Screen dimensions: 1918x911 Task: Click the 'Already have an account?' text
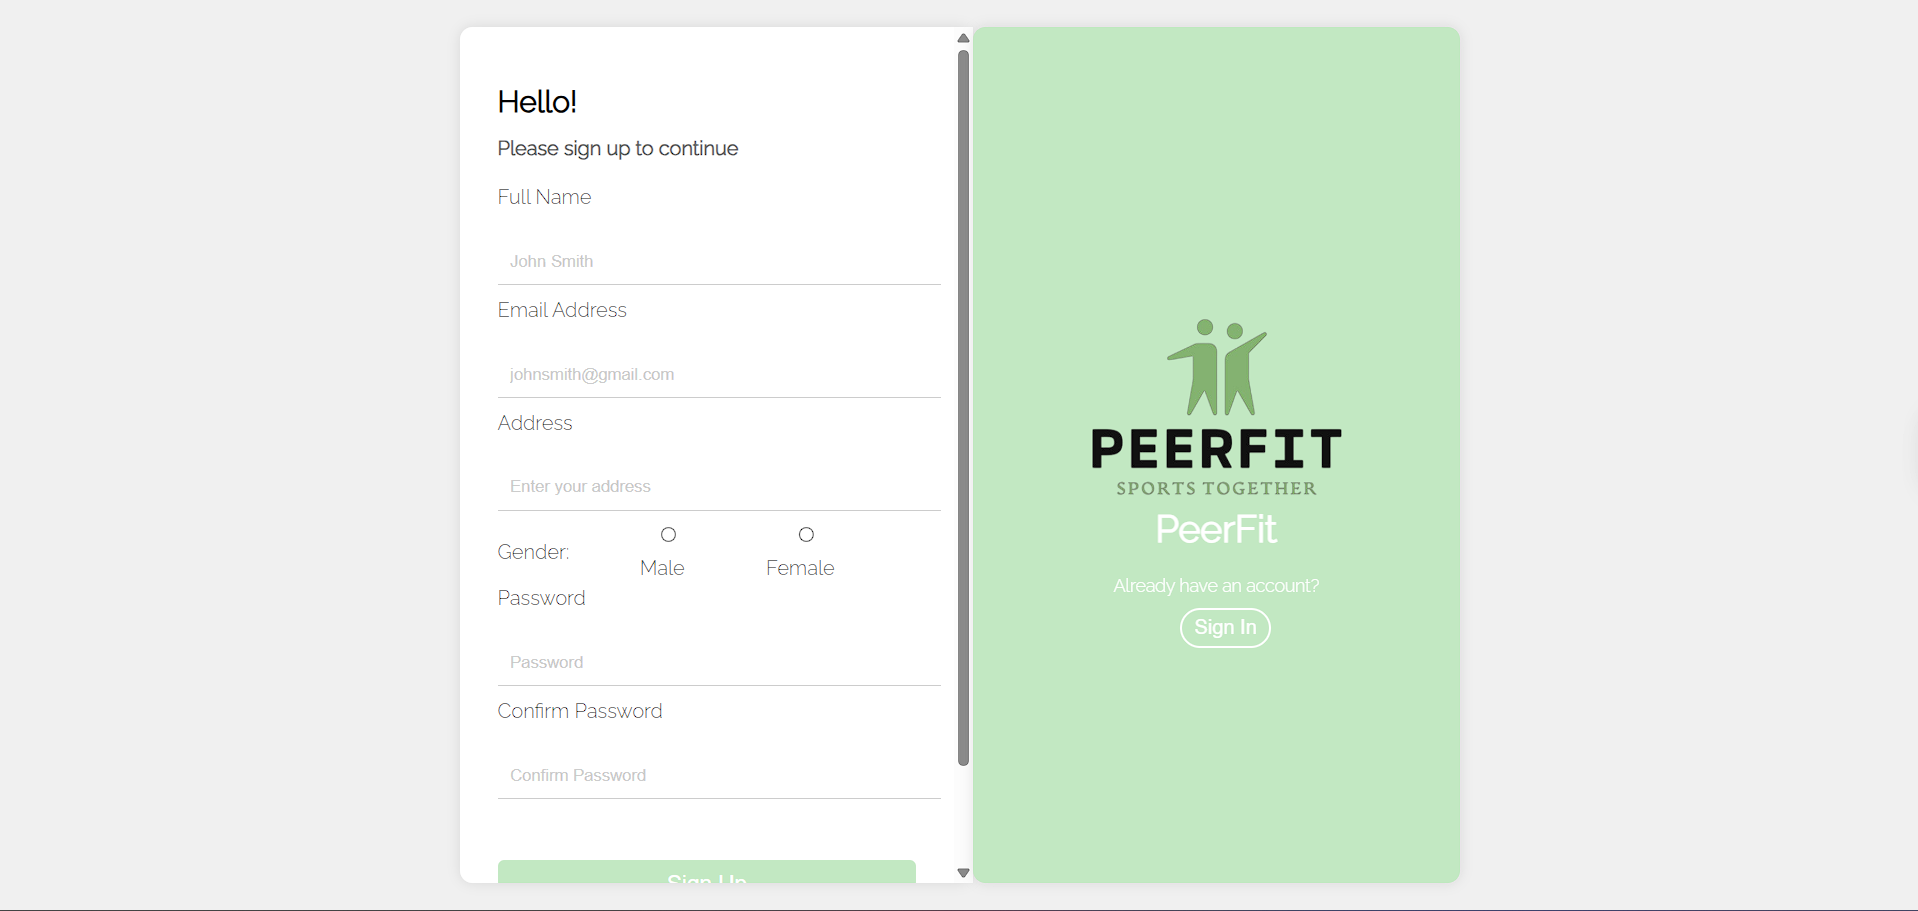point(1216,586)
